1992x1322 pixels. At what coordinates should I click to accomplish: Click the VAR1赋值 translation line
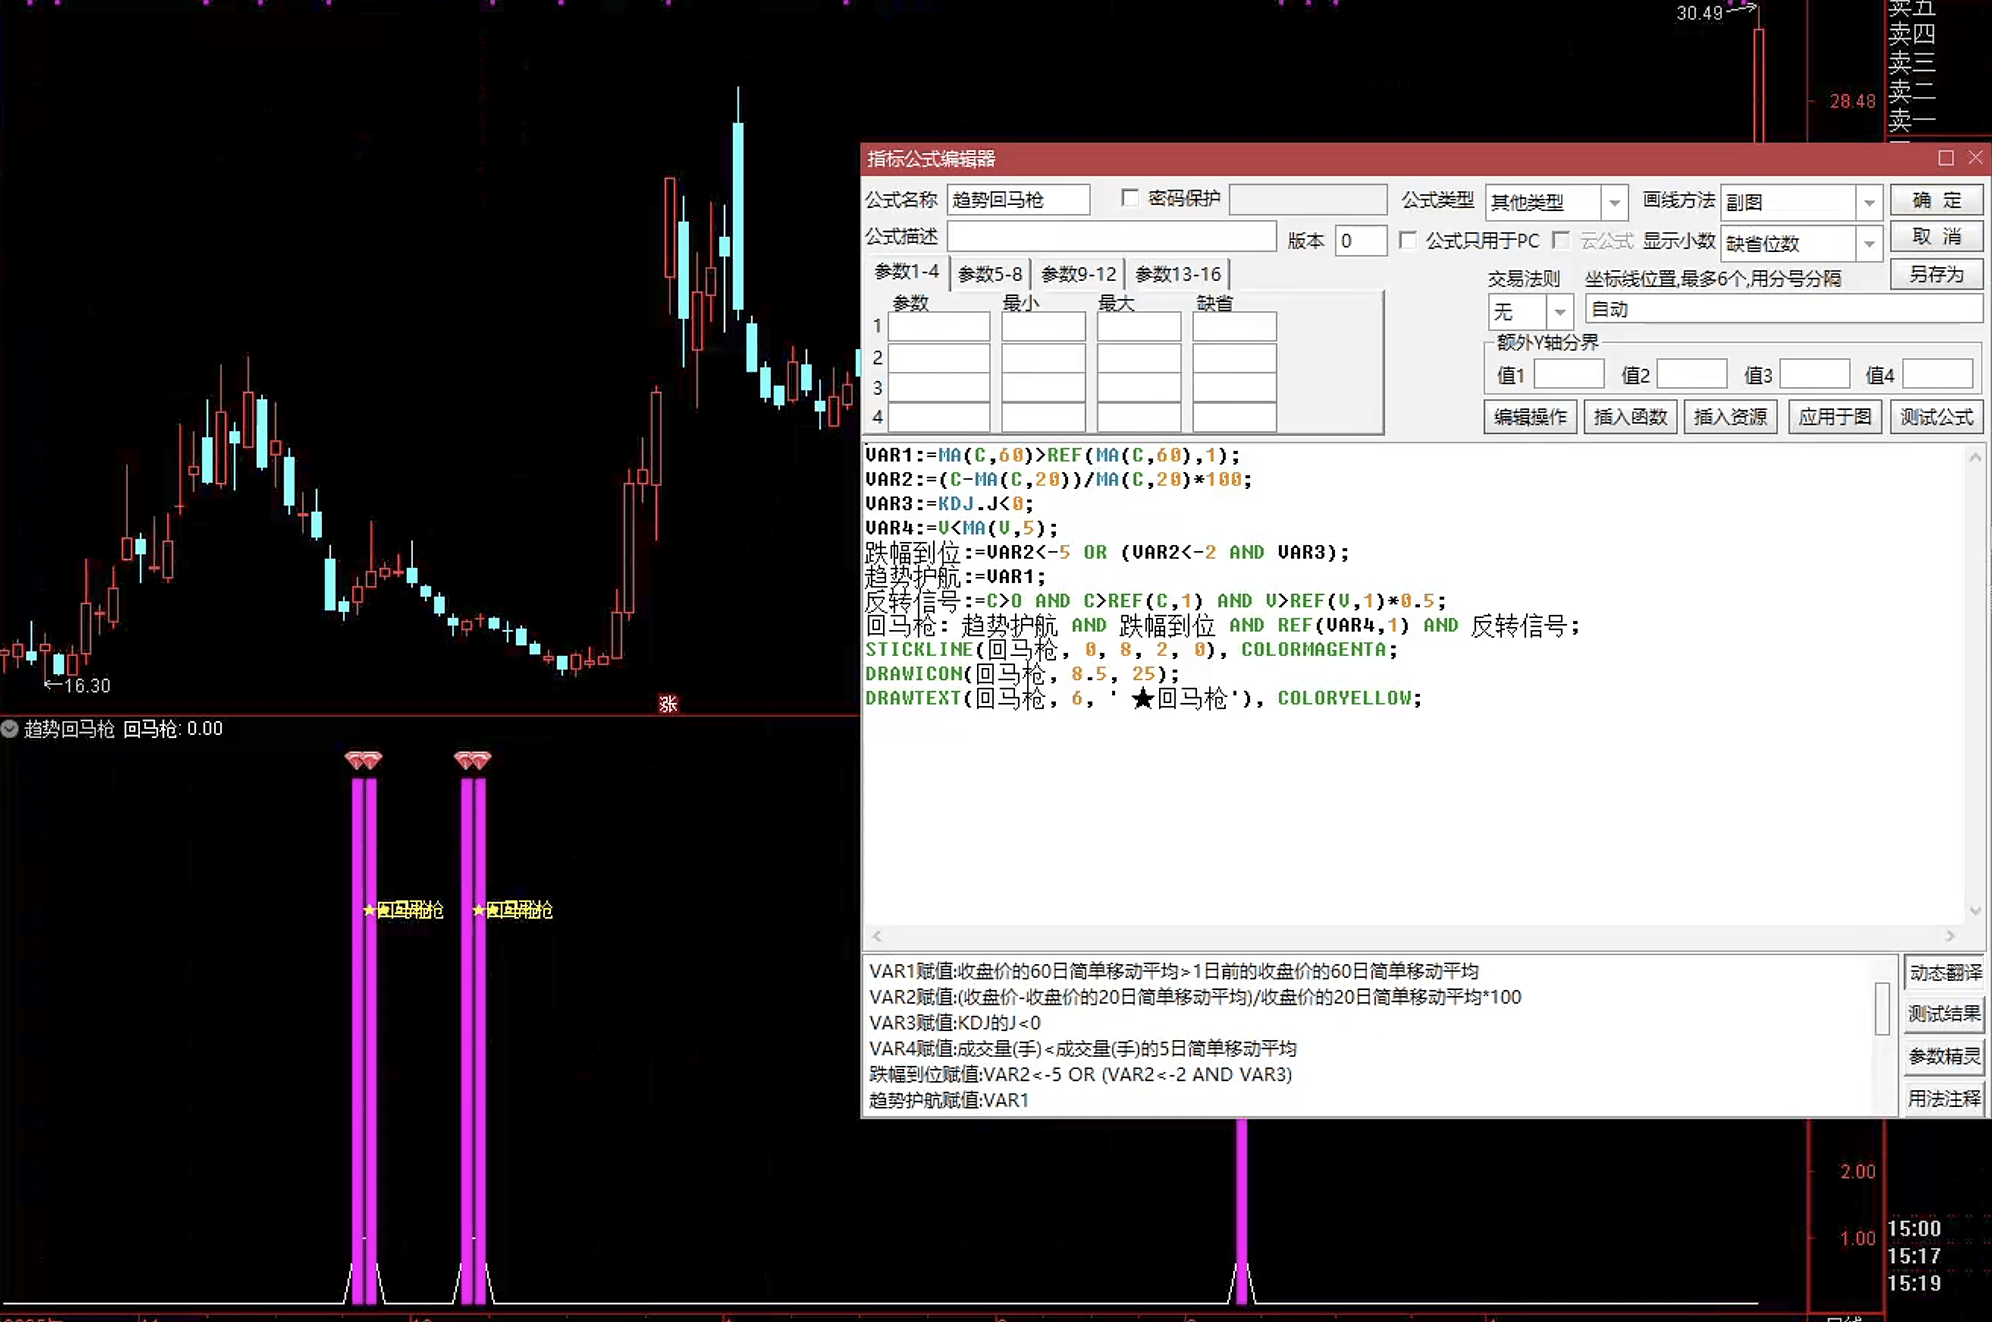tap(1173, 971)
